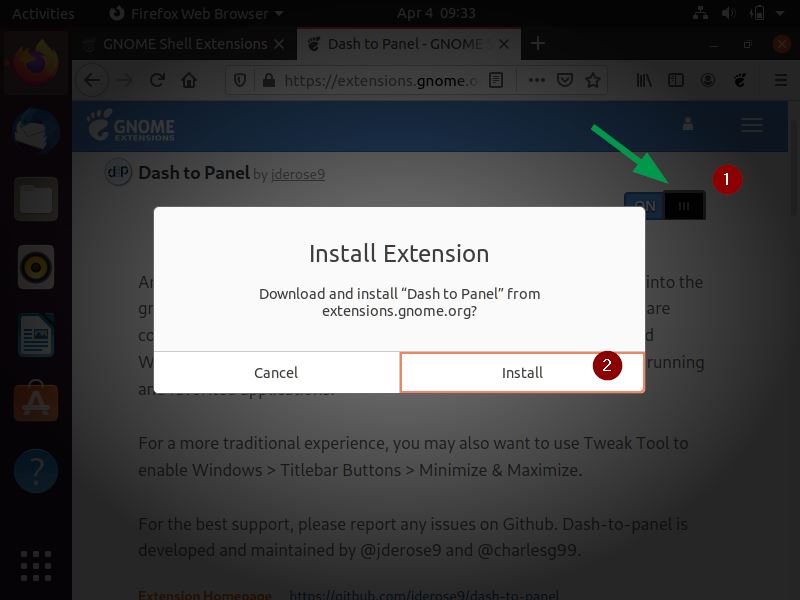Image resolution: width=800 pixels, height=600 pixels.
Task: Open Firefox hamburger menu
Action: click(x=781, y=80)
